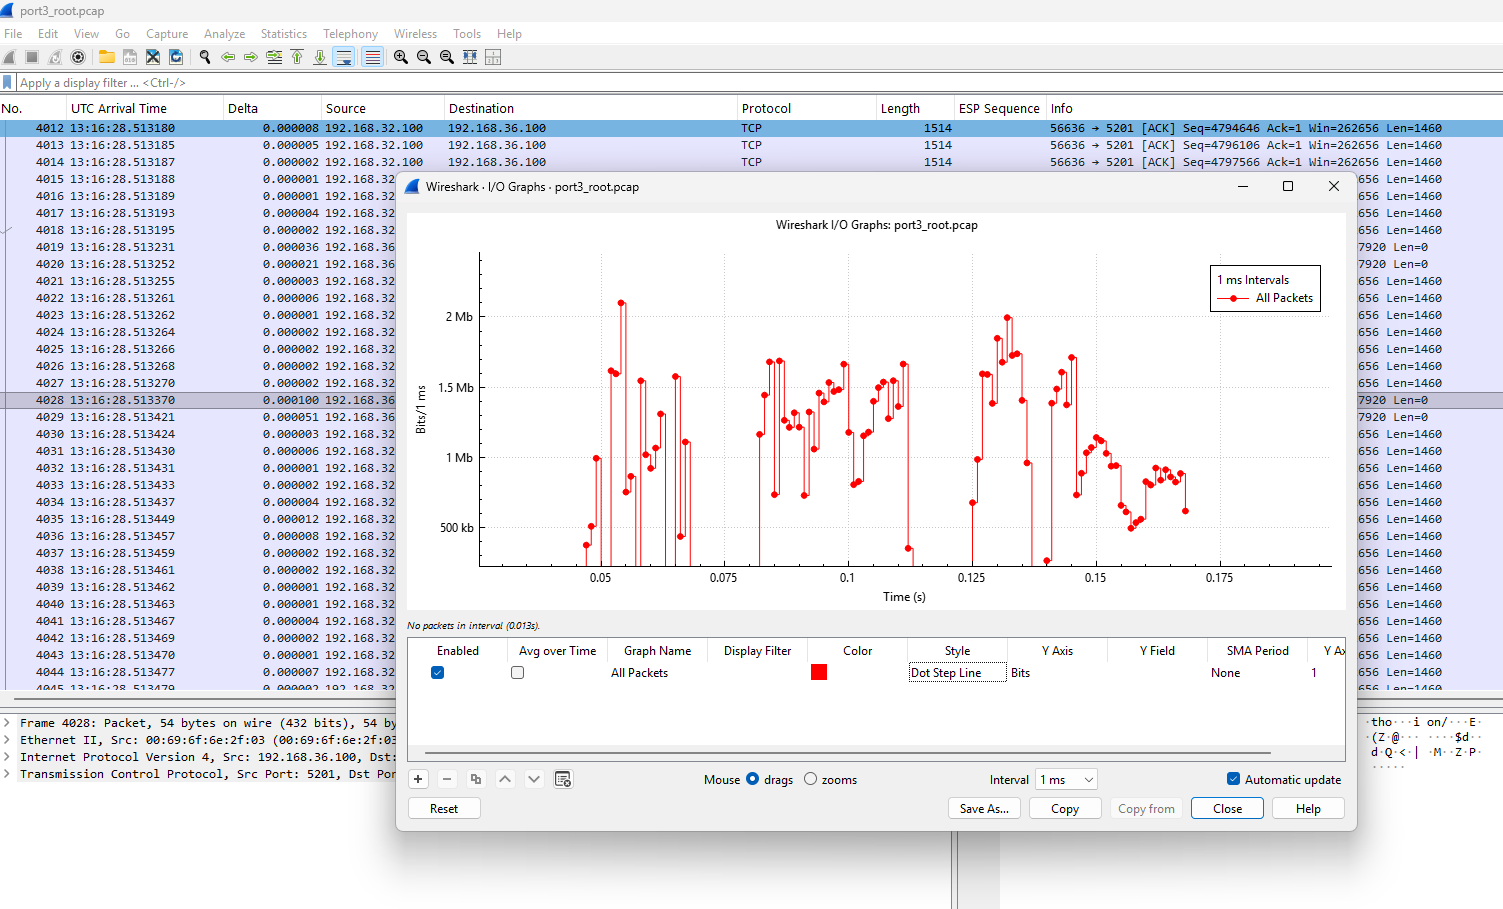Sort by the UTC Arrival Time column header
The width and height of the screenshot is (1503, 909).
tap(145, 108)
